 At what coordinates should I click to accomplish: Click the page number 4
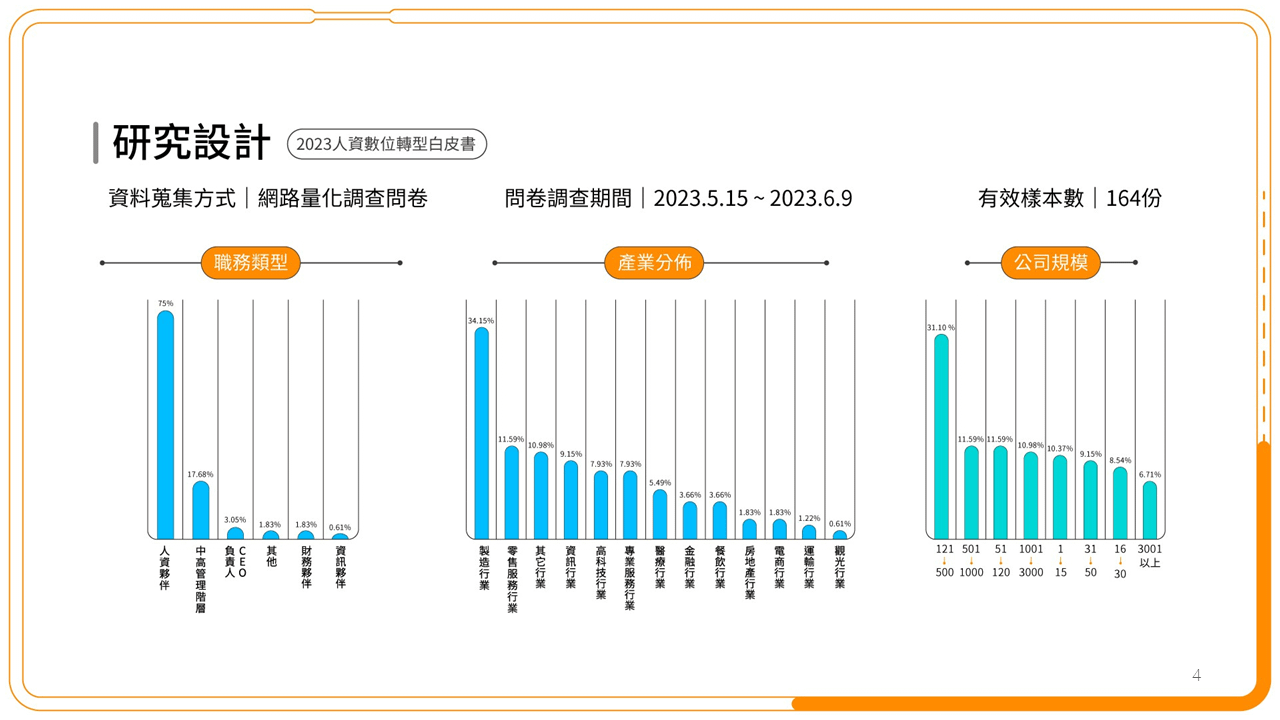pyautogui.click(x=1196, y=676)
